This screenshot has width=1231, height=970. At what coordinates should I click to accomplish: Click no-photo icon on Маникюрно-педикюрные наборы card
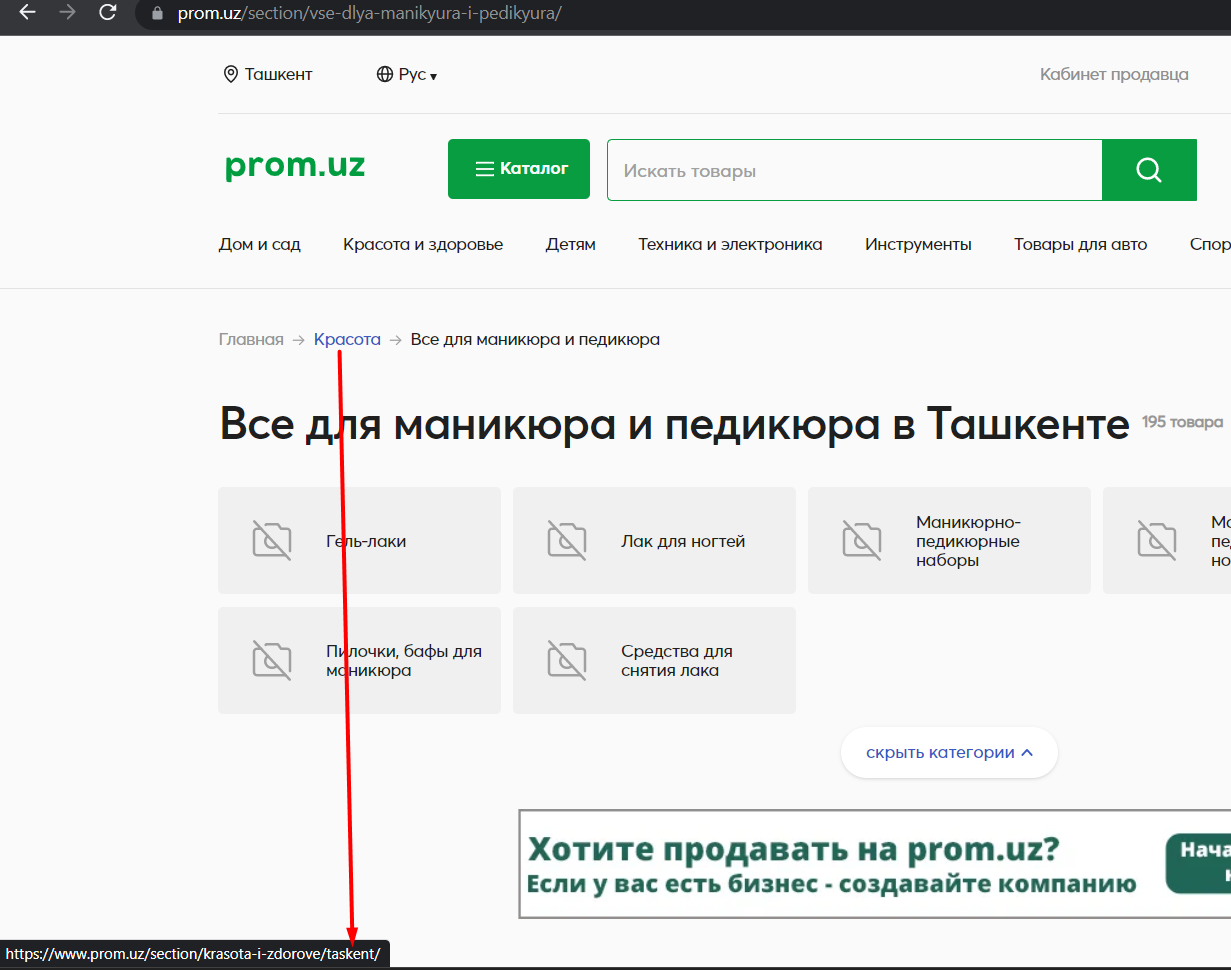tap(861, 540)
